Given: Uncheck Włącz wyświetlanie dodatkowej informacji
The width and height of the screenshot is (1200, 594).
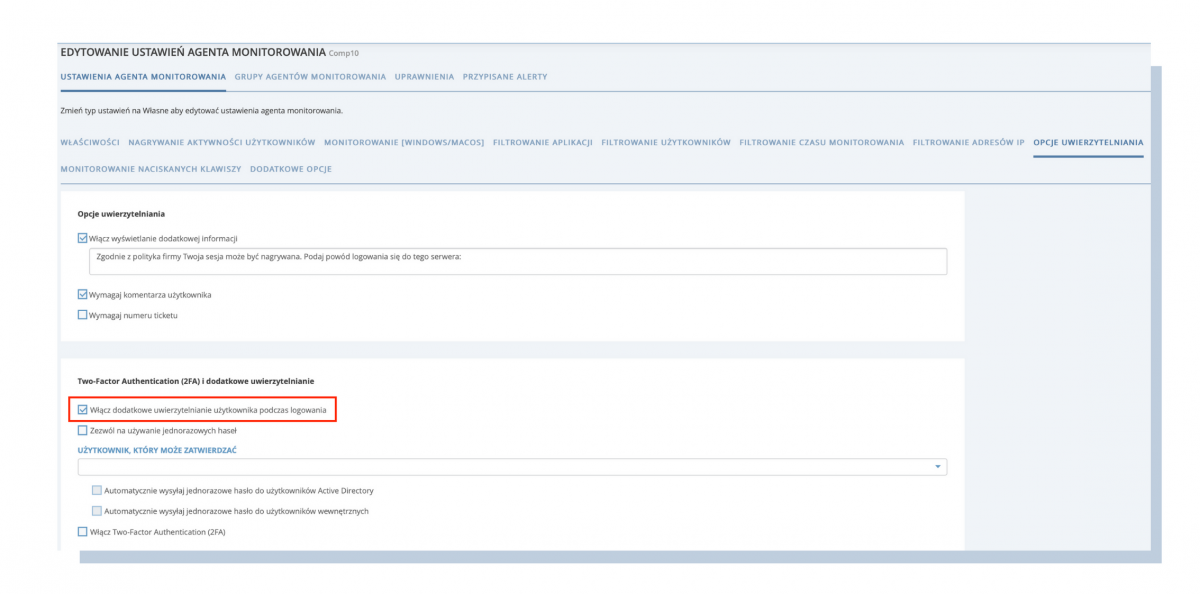Looking at the screenshot, I should tap(83, 238).
